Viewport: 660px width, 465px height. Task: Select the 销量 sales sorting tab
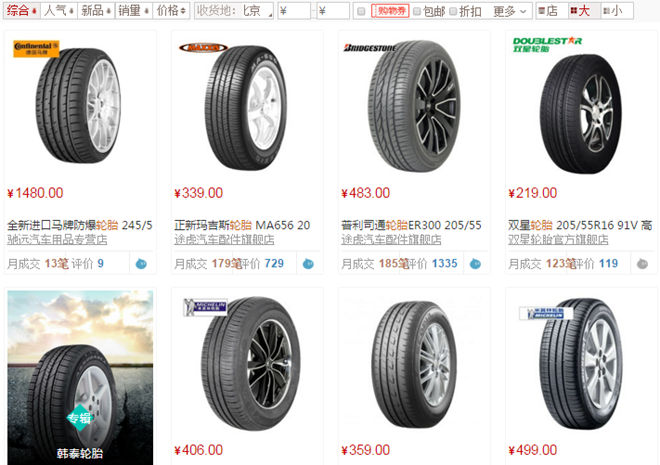[134, 11]
